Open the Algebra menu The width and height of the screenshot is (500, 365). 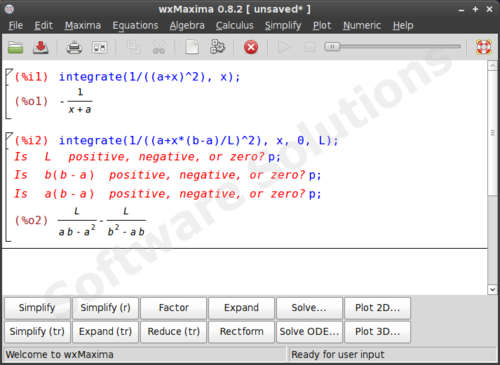(187, 25)
